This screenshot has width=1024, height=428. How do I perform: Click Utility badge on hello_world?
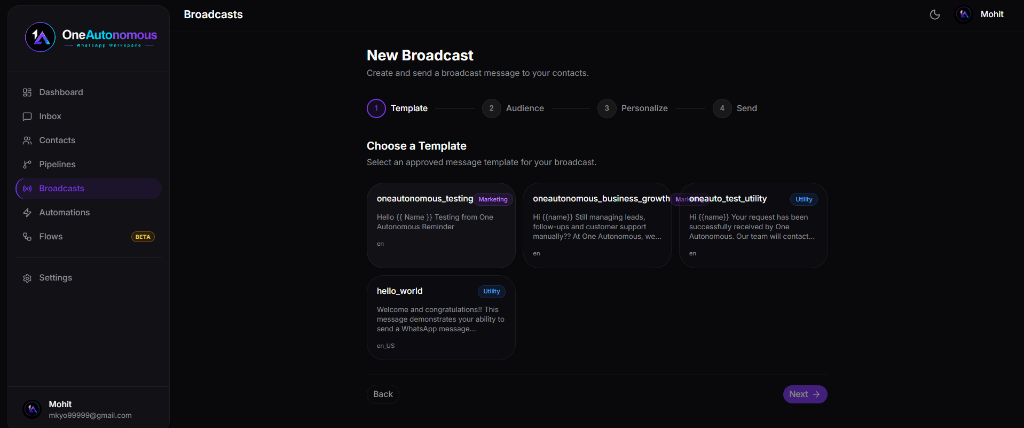[492, 291]
